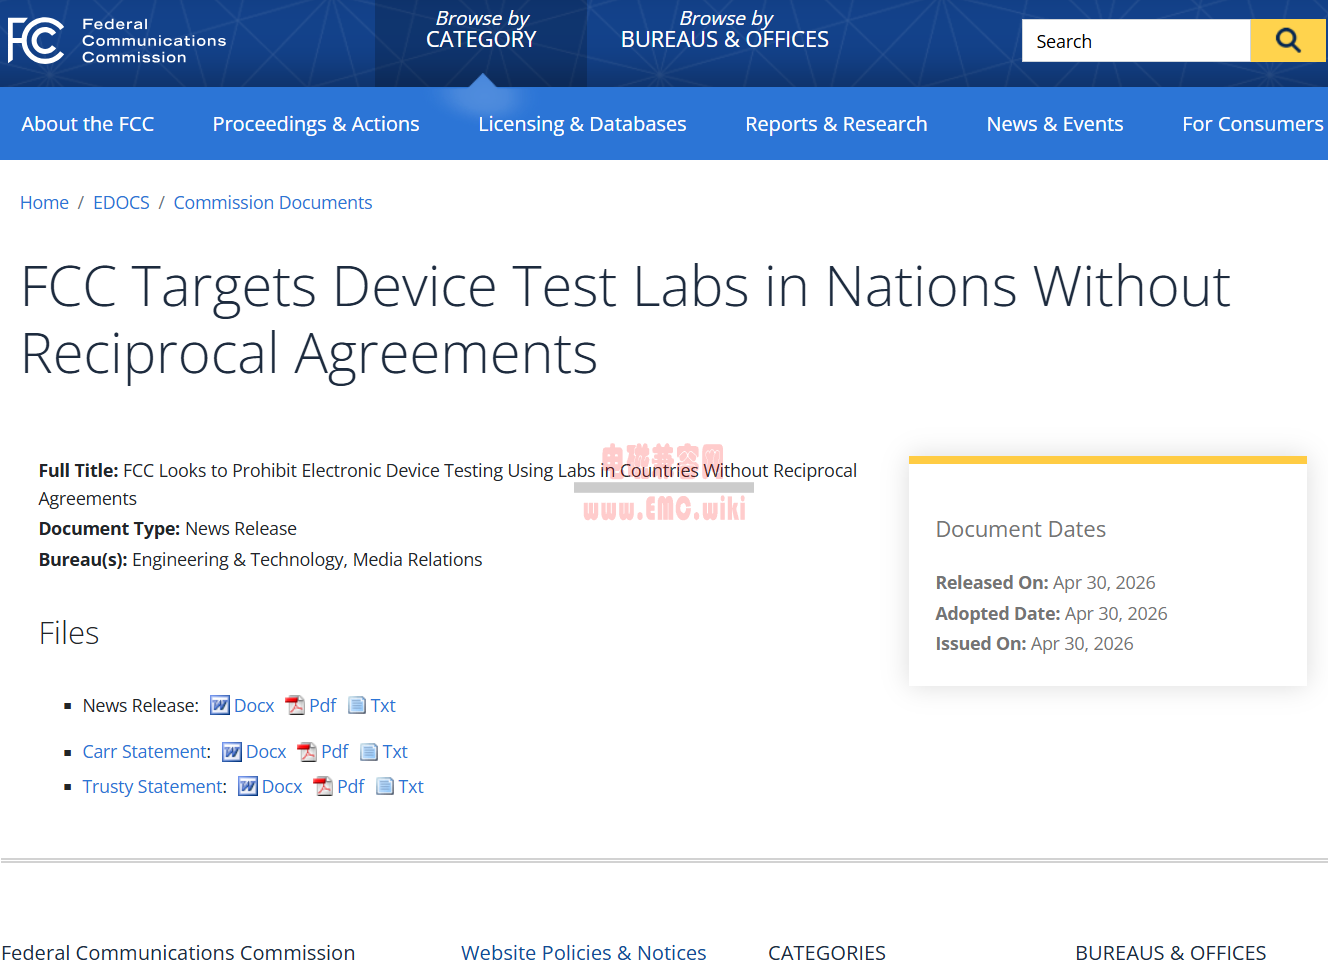Click the Adopted Date Apr 30, 2026 line
This screenshot has width=1328, height=962.
[x=1051, y=614]
